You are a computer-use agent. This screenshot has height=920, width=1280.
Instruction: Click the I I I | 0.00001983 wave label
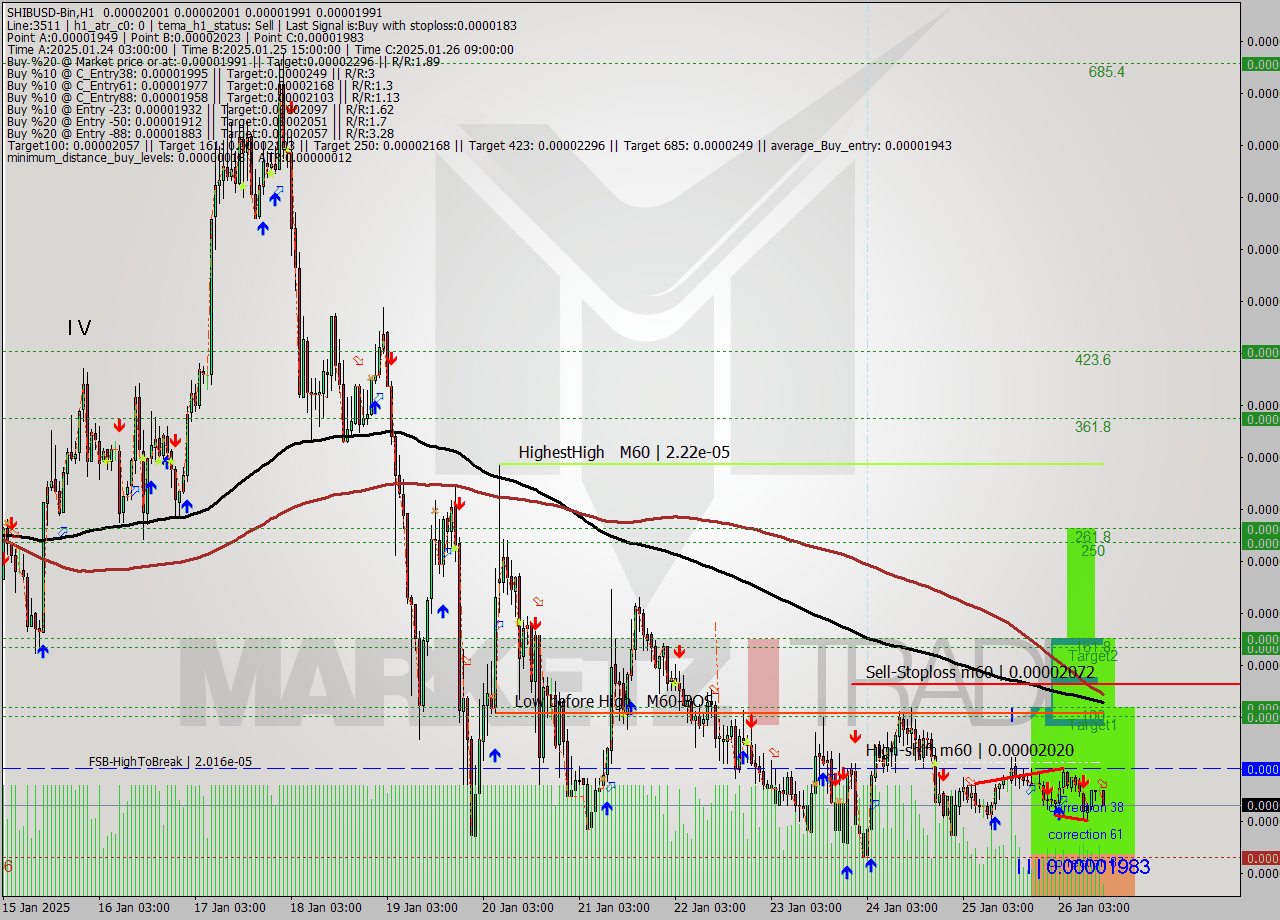[x=1083, y=867]
